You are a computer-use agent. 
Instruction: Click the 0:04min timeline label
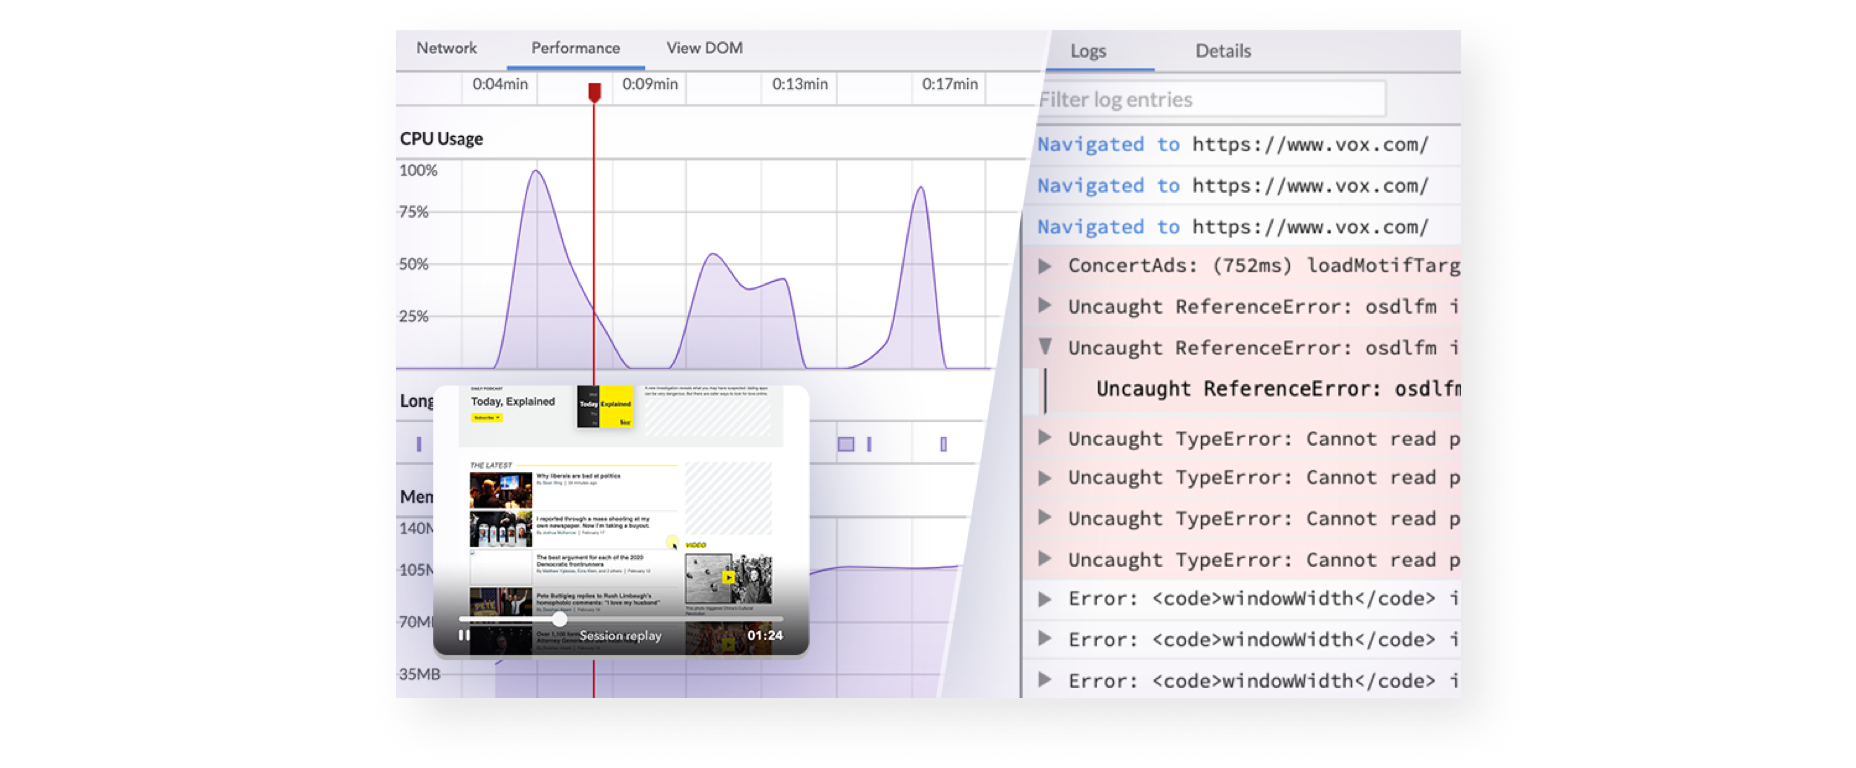(x=500, y=84)
